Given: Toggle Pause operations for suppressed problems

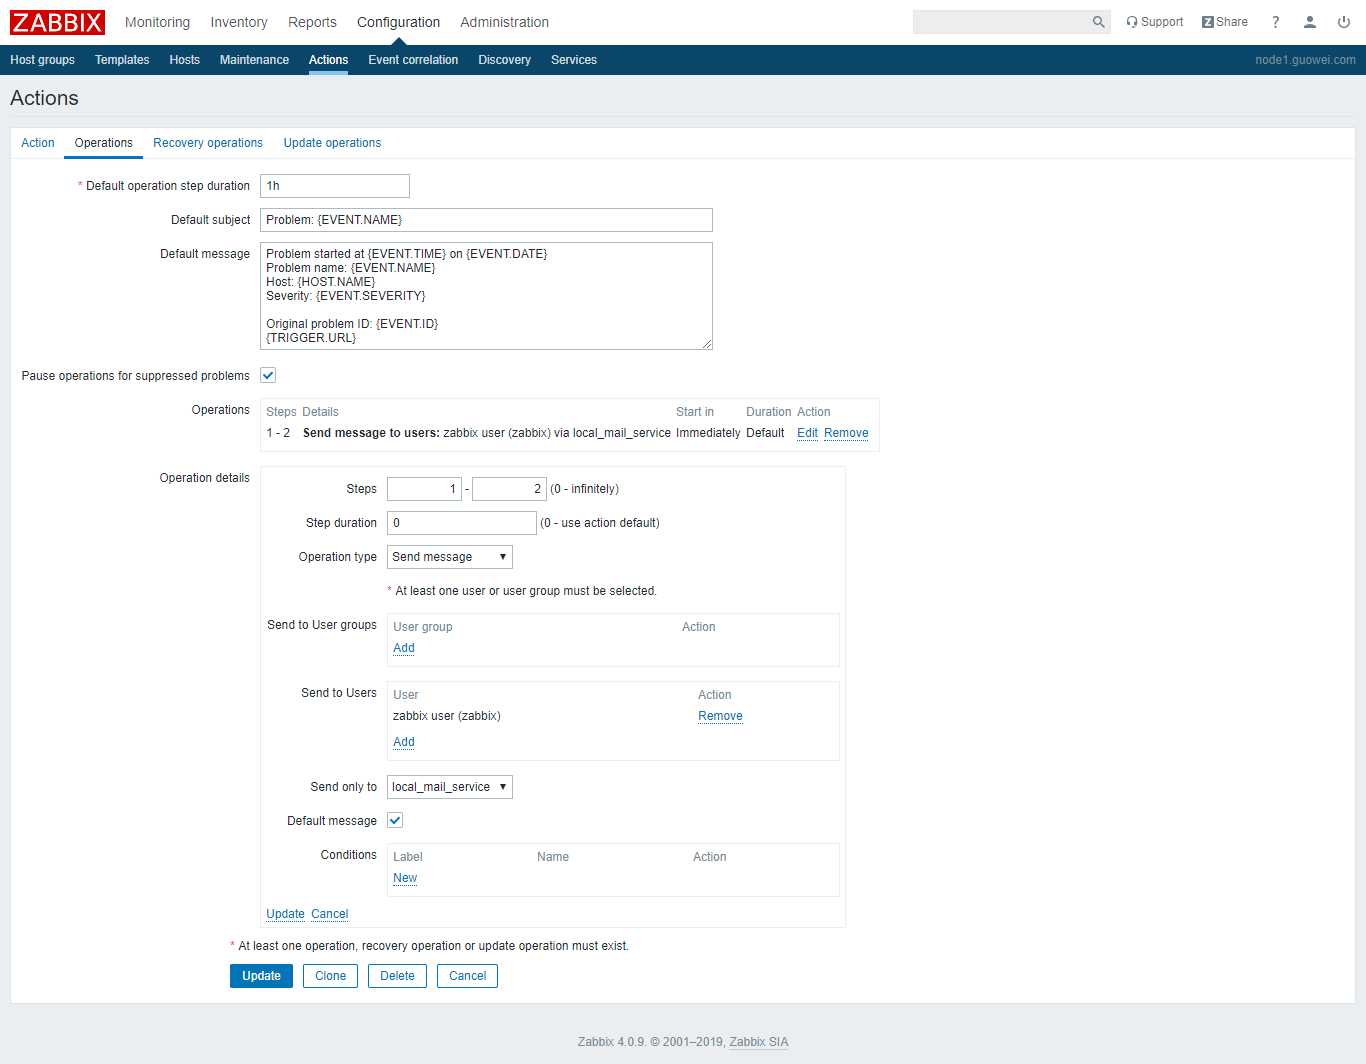Looking at the screenshot, I should coord(268,375).
